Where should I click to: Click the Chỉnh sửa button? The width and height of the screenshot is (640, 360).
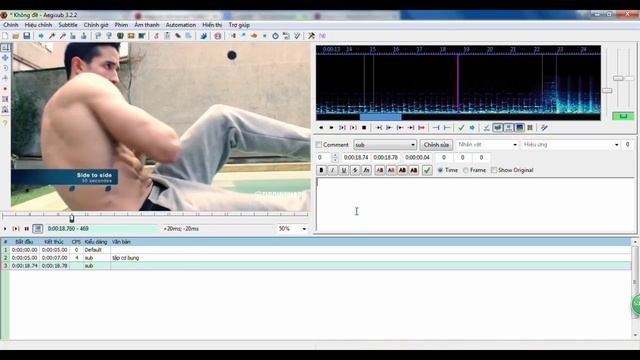(436, 145)
